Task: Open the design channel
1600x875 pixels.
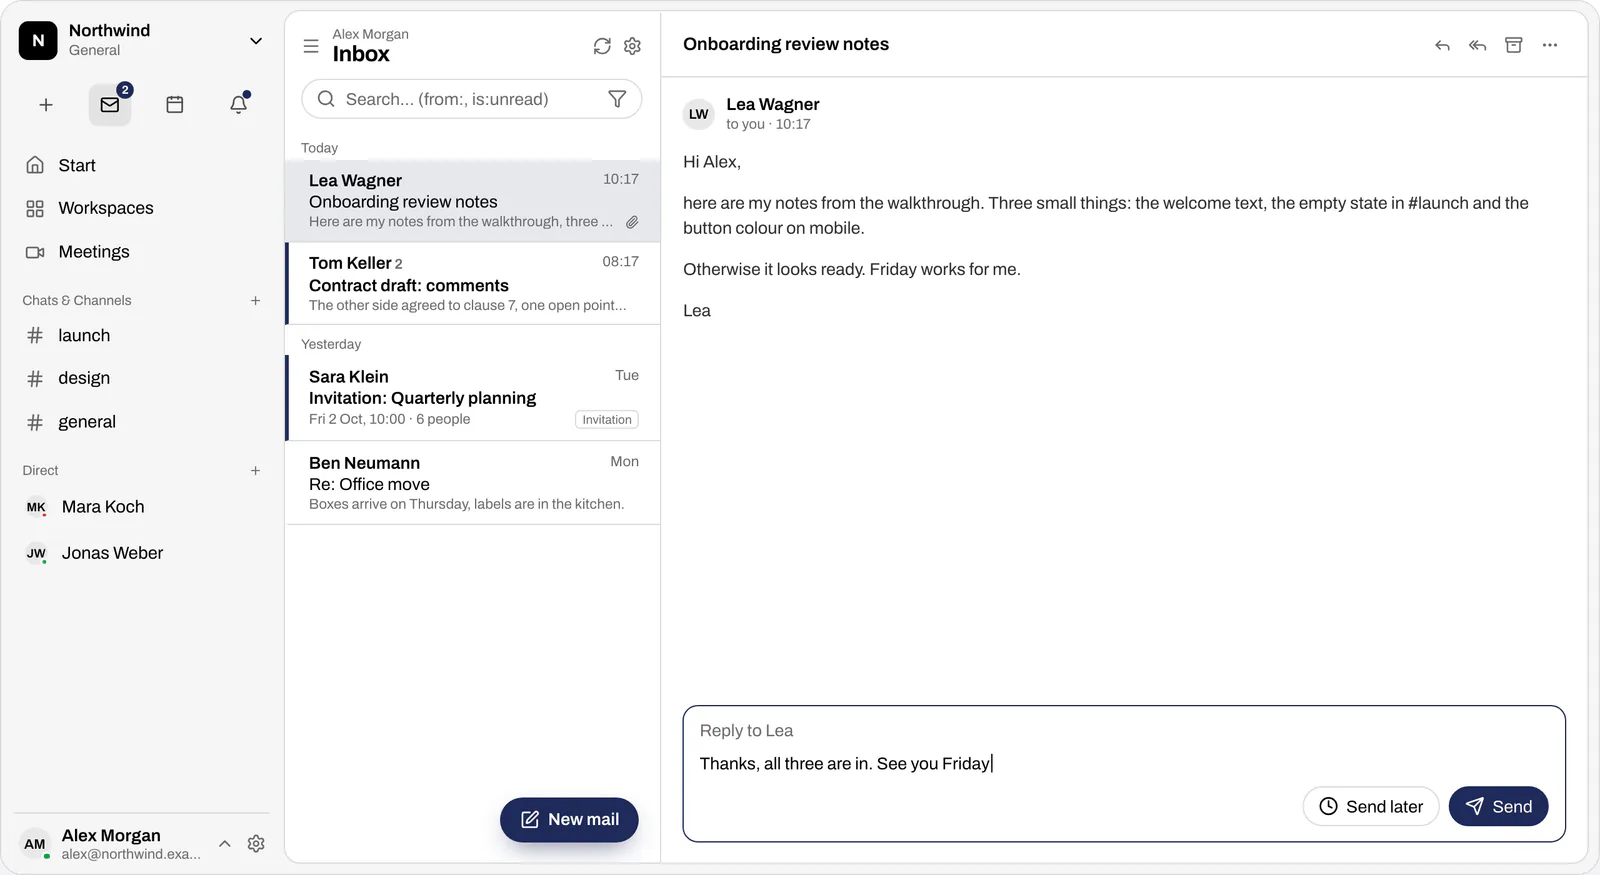Action: click(142, 378)
